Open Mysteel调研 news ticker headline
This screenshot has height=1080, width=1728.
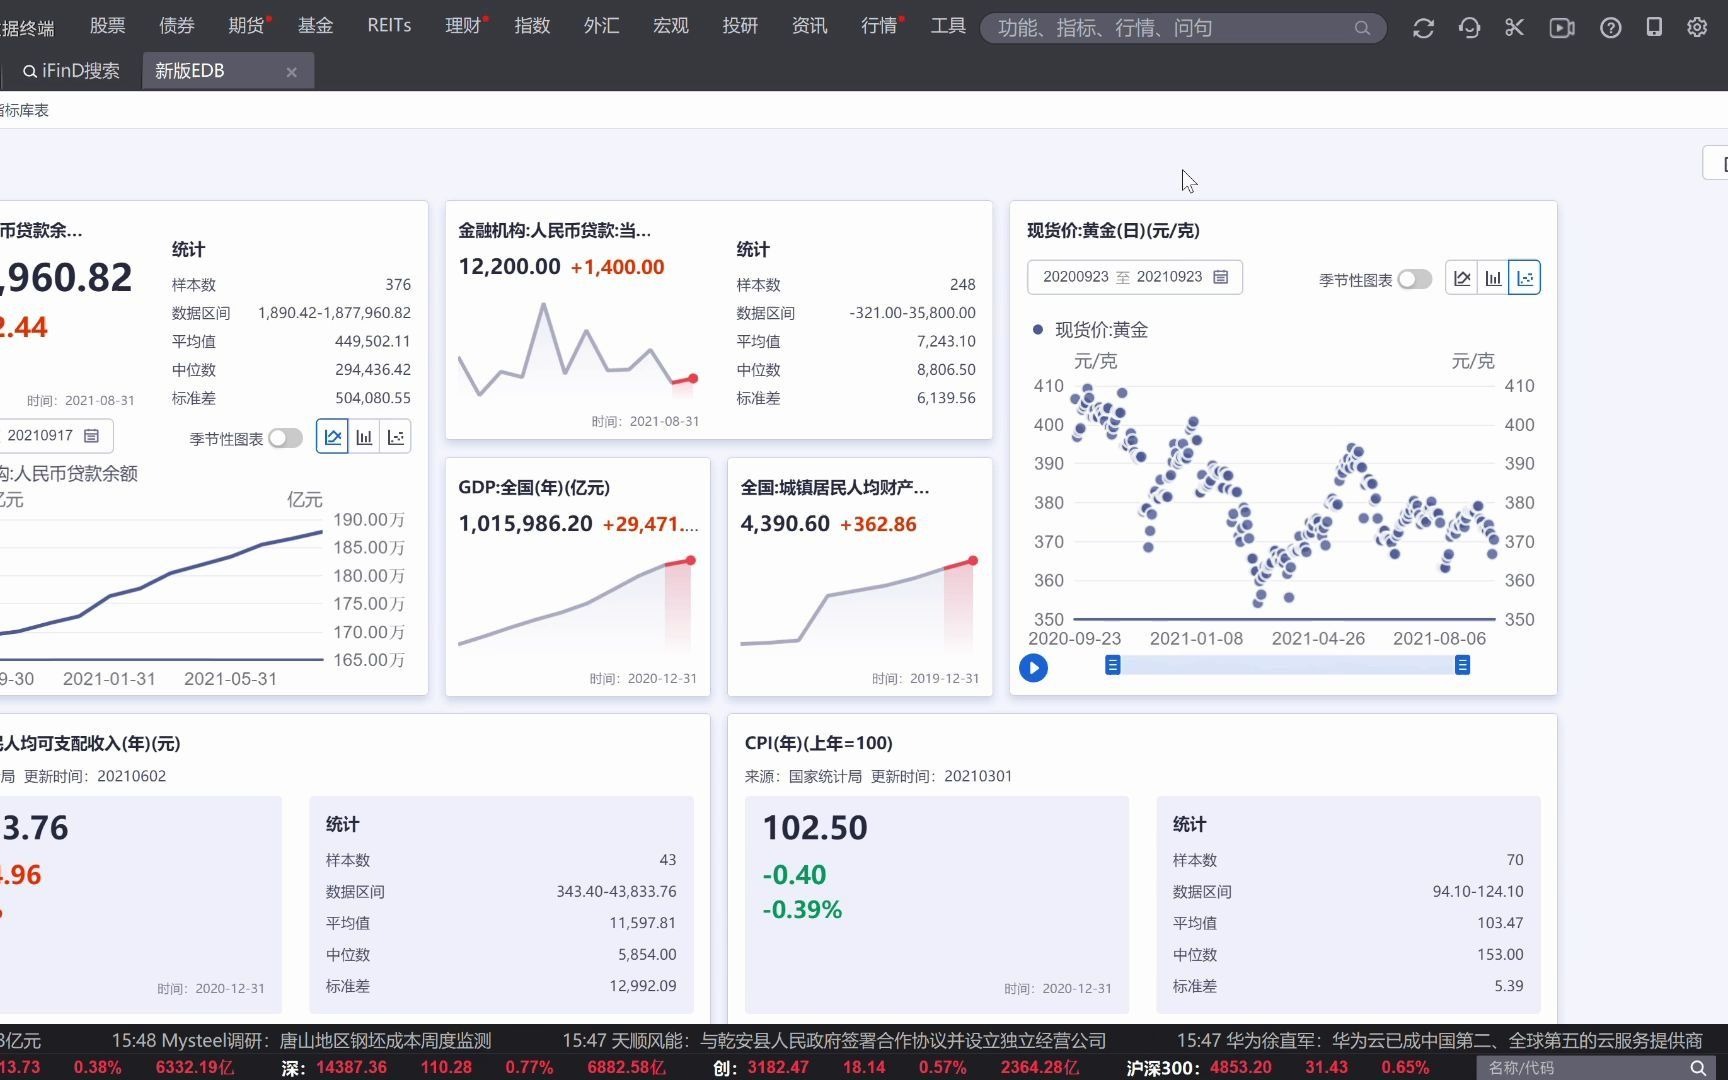(301, 1041)
